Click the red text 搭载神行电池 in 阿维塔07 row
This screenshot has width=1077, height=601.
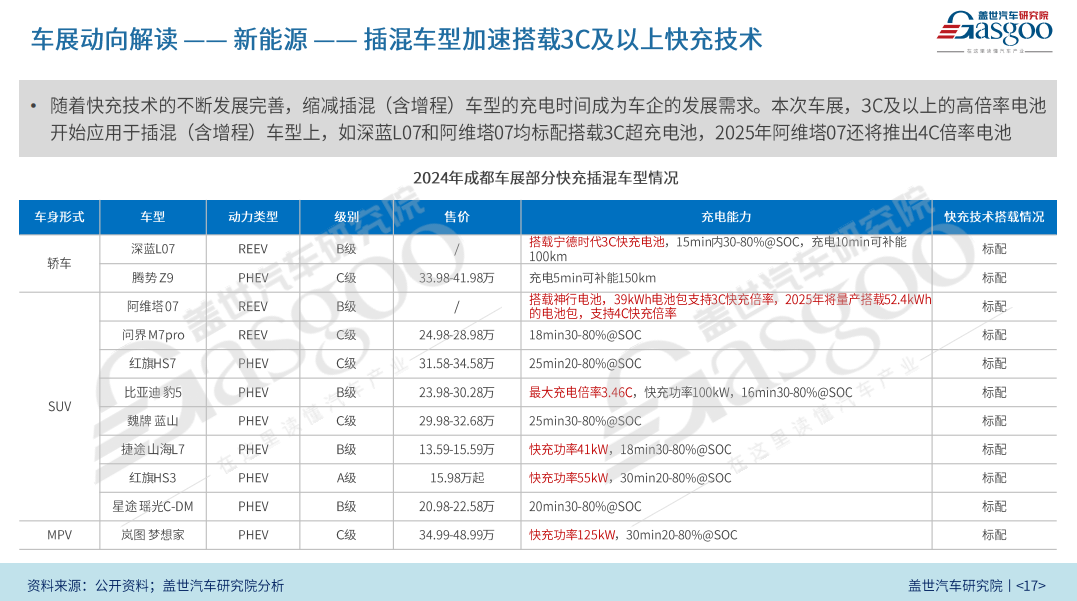[x=567, y=299]
